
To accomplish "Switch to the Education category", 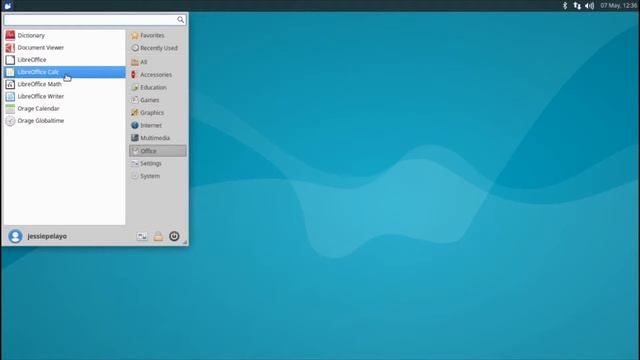I will 158,87.
